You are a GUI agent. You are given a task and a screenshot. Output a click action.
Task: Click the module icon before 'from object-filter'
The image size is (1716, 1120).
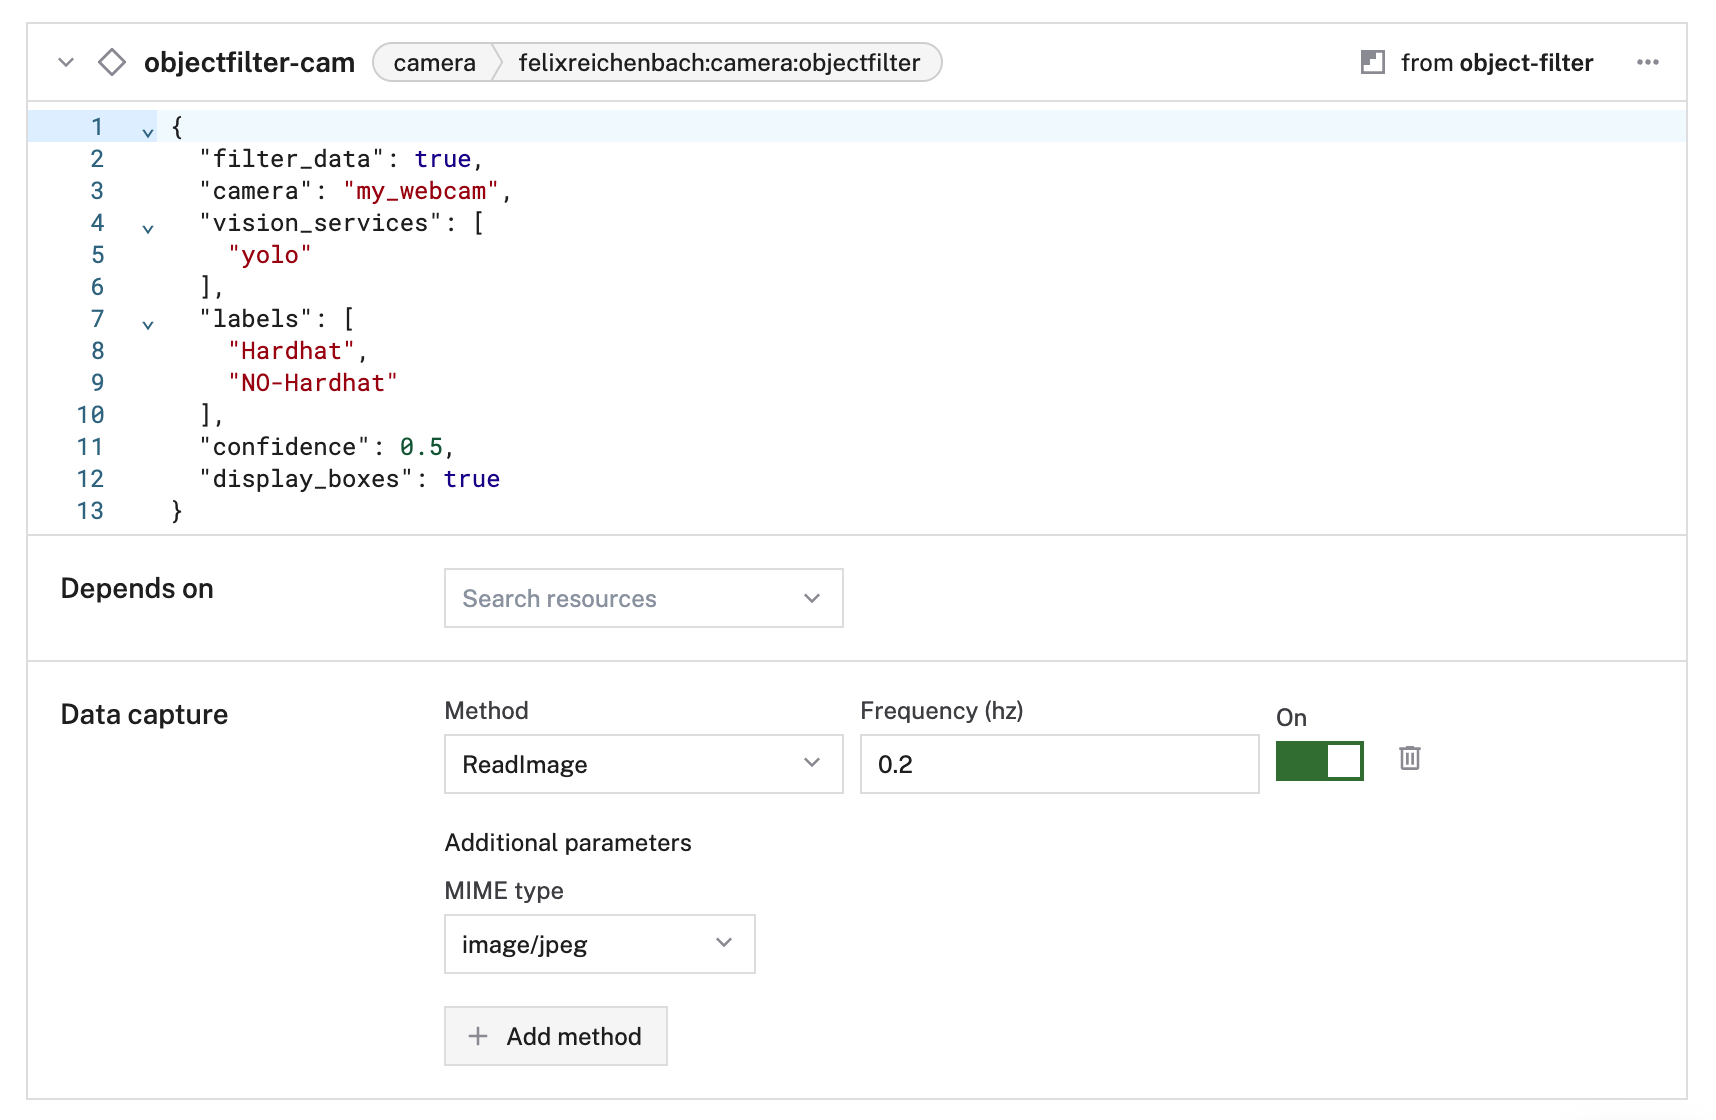click(1372, 62)
